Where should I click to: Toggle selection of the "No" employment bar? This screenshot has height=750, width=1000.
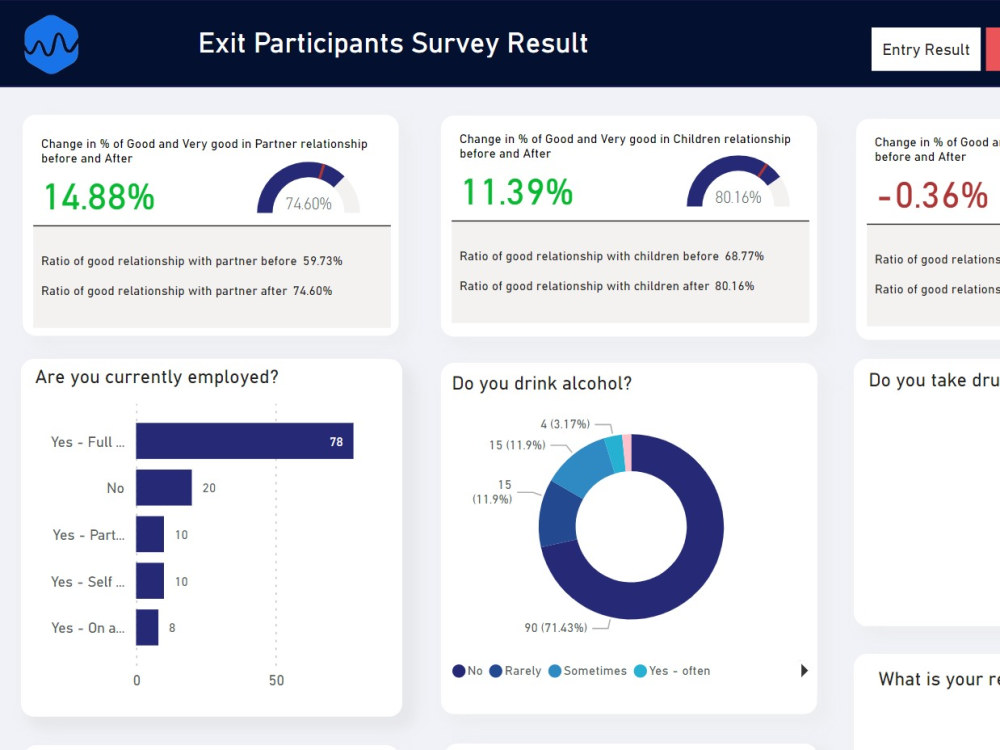point(165,488)
